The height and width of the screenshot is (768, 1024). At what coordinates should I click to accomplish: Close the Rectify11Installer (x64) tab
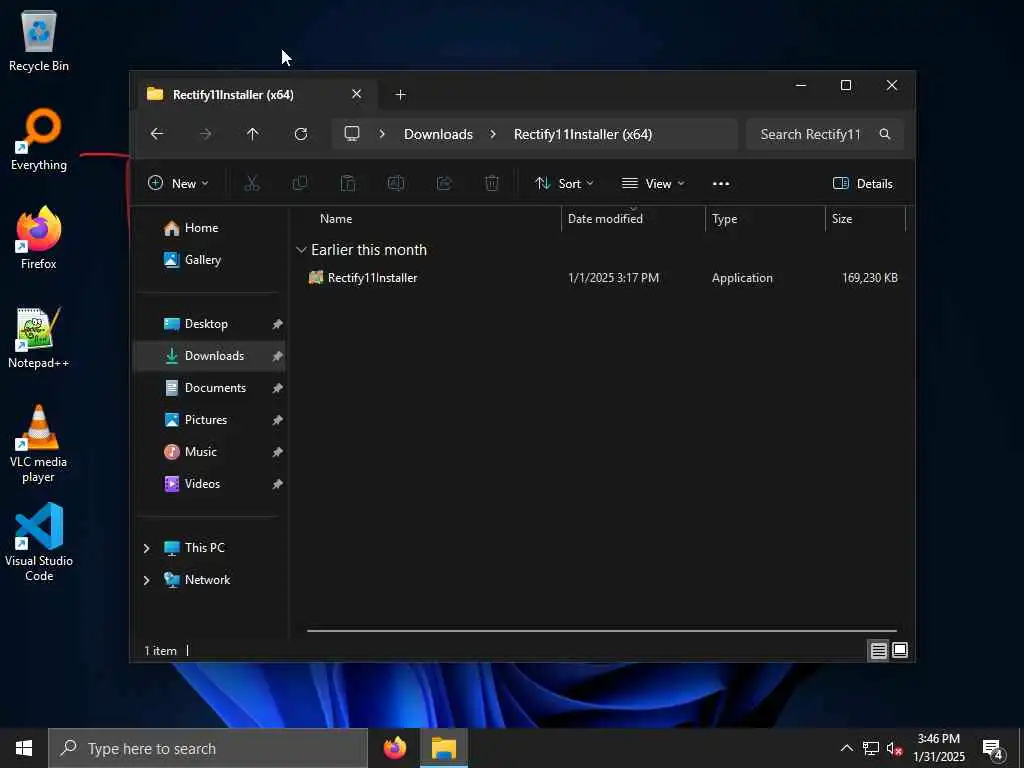pos(357,94)
